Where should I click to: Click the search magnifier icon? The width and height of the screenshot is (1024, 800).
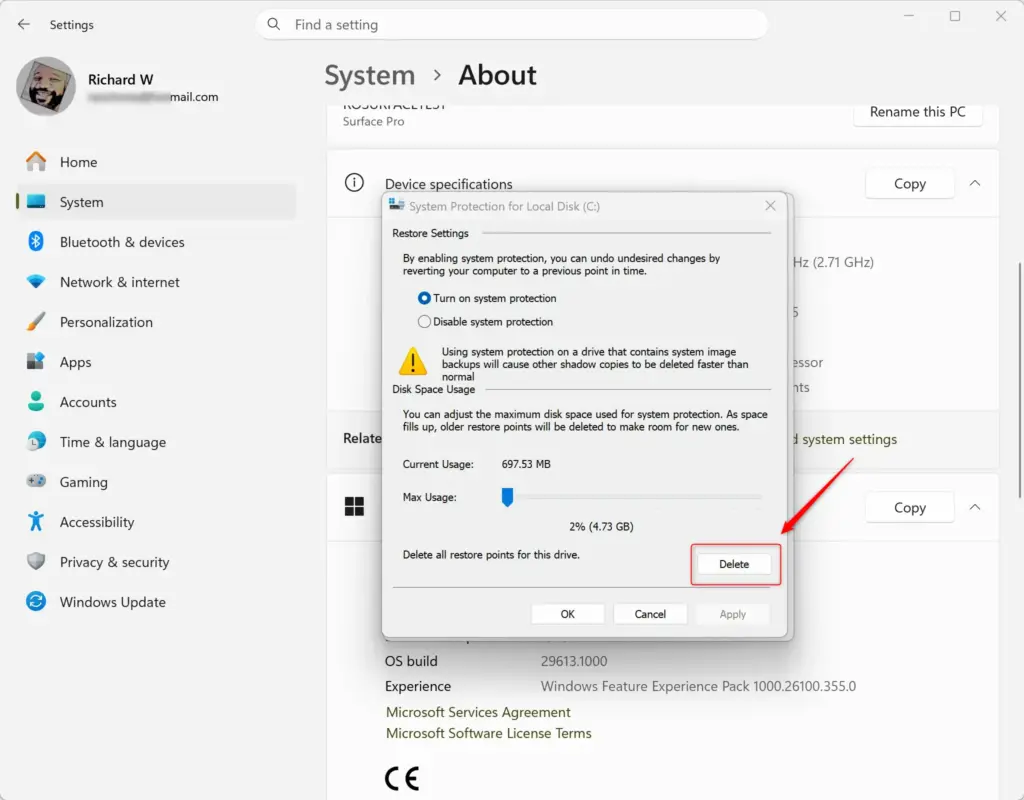pos(274,24)
